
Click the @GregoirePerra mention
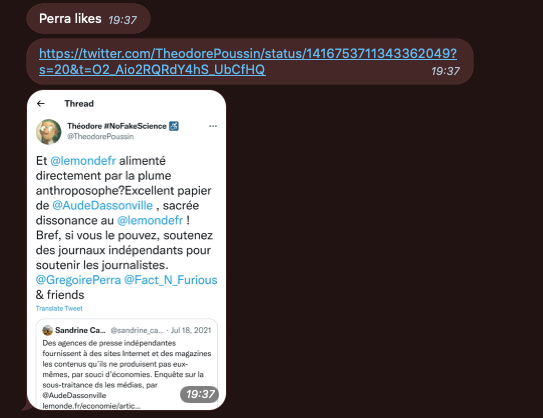tap(78, 280)
